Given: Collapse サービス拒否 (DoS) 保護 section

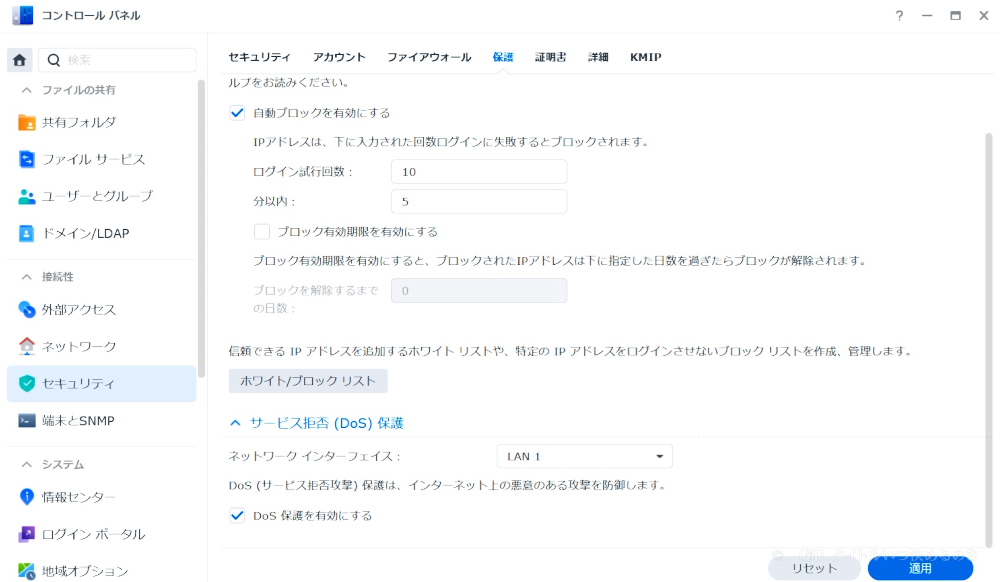Looking at the screenshot, I should 235,423.
